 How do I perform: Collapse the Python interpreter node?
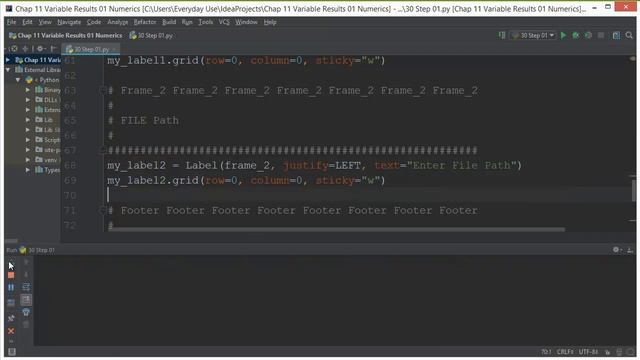point(18,80)
